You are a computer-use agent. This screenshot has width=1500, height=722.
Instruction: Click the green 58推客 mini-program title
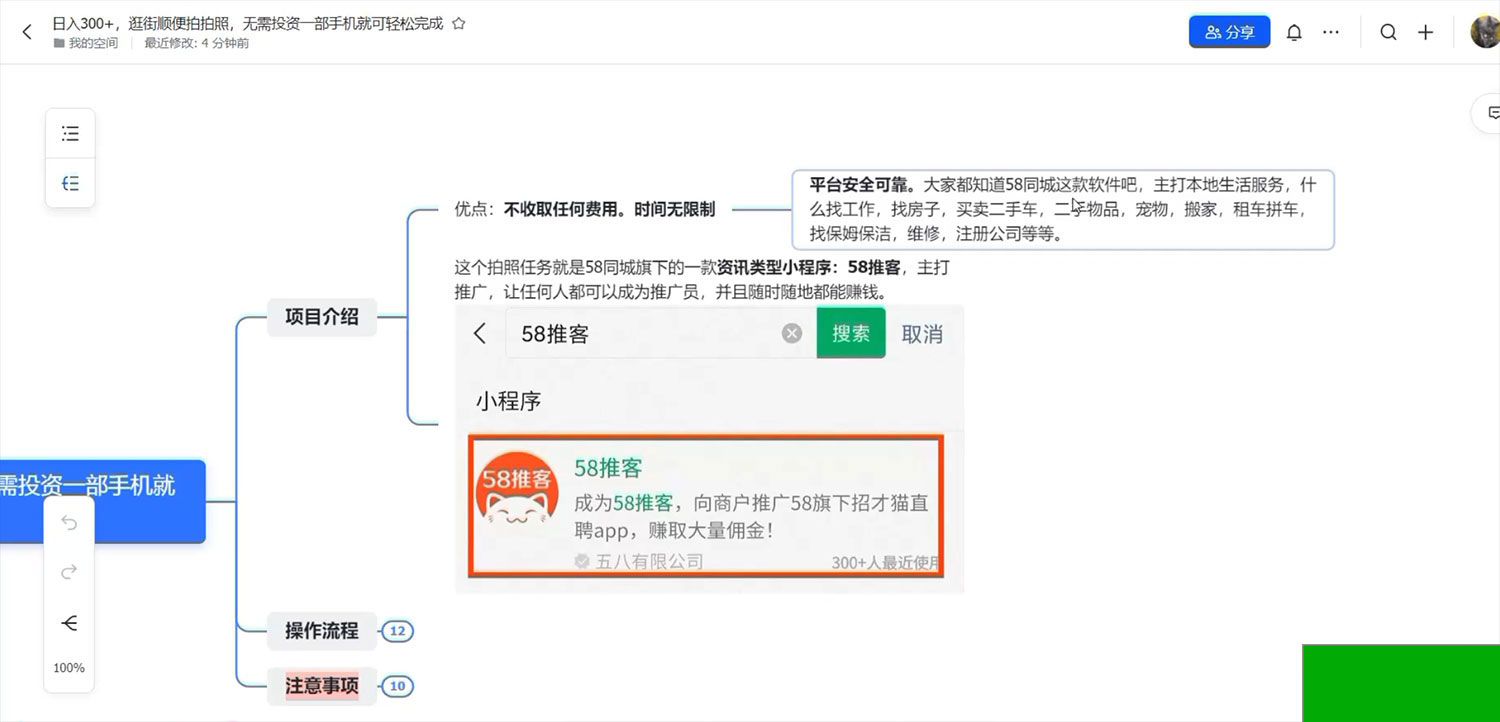pos(608,467)
